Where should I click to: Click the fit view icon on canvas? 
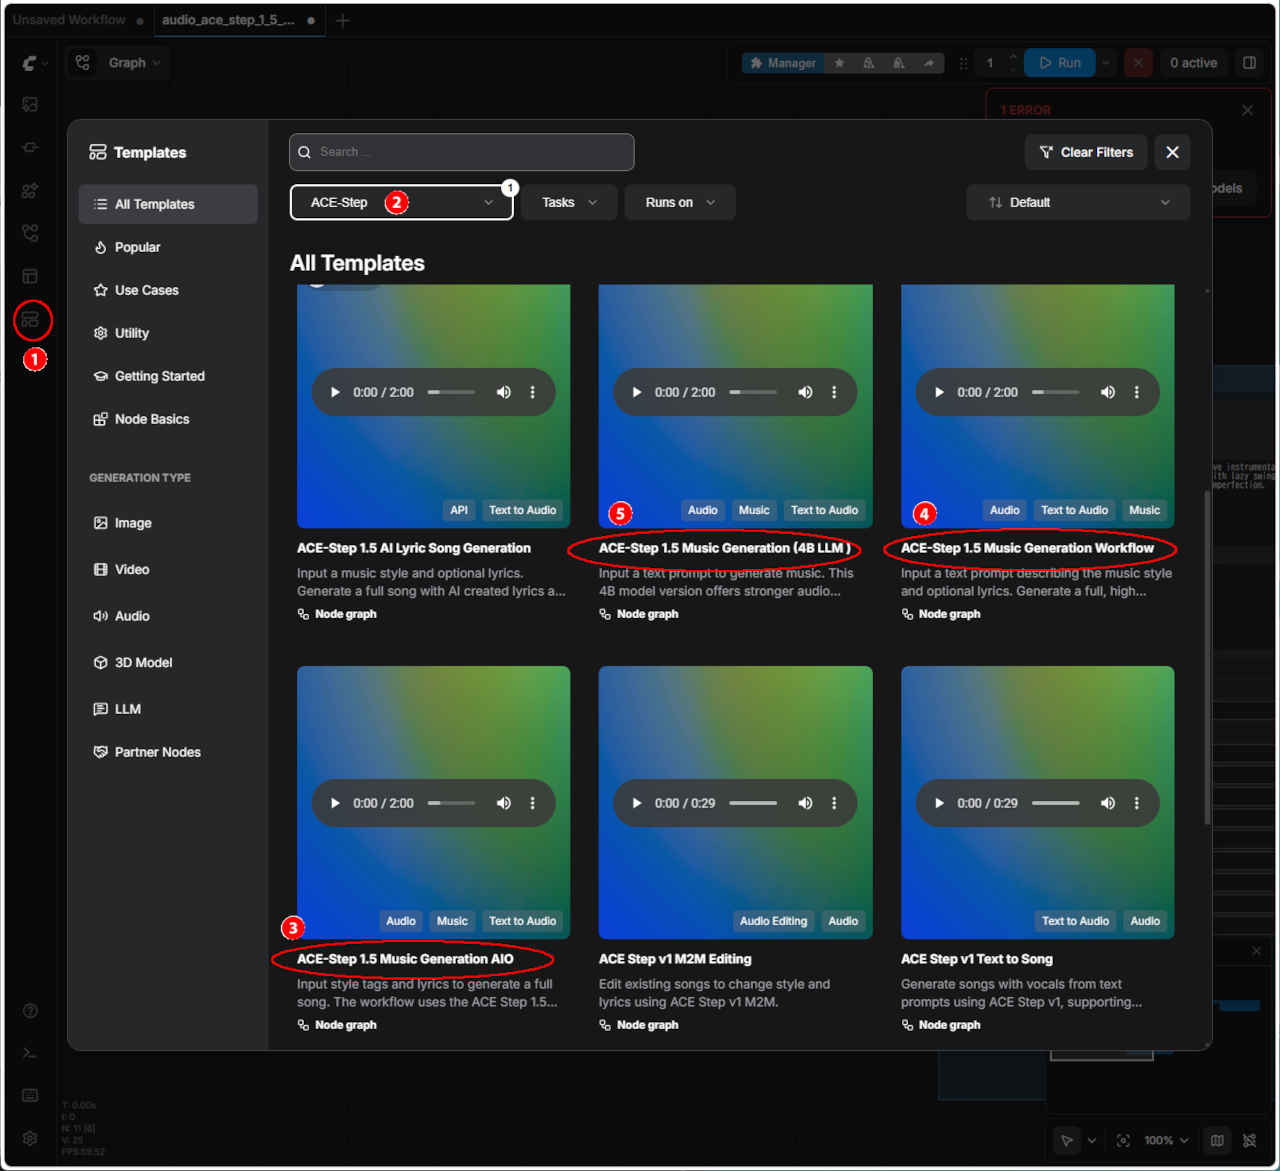pyautogui.click(x=1123, y=1140)
